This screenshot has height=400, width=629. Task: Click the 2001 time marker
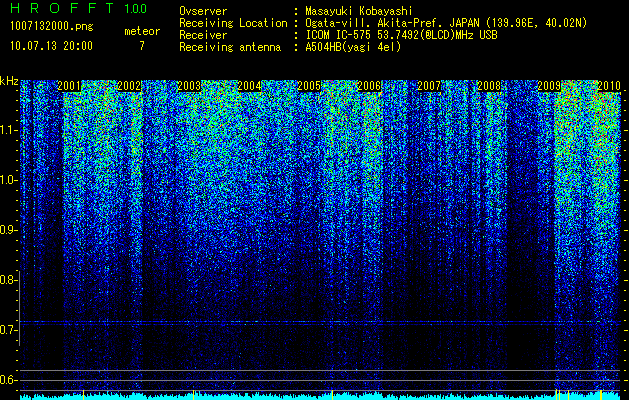click(69, 86)
